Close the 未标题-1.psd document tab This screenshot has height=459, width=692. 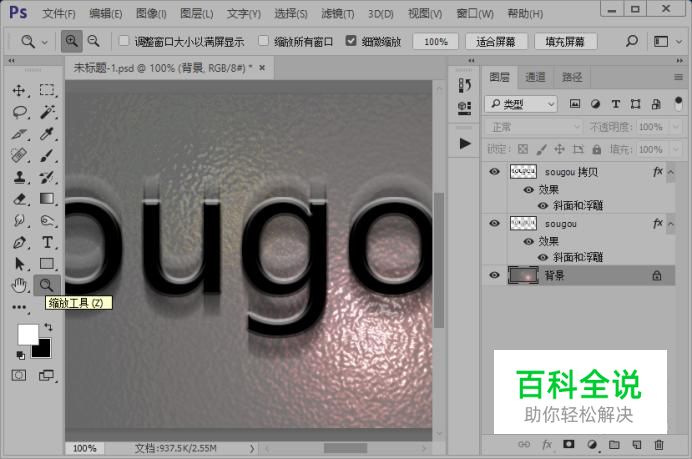point(262,68)
